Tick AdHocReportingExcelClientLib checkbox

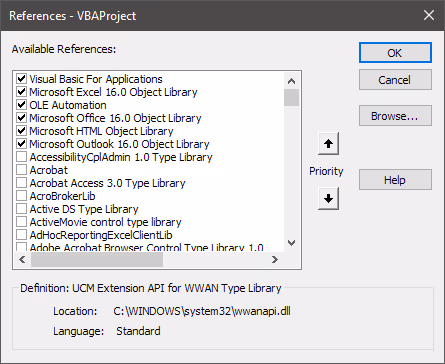[x=22, y=235]
